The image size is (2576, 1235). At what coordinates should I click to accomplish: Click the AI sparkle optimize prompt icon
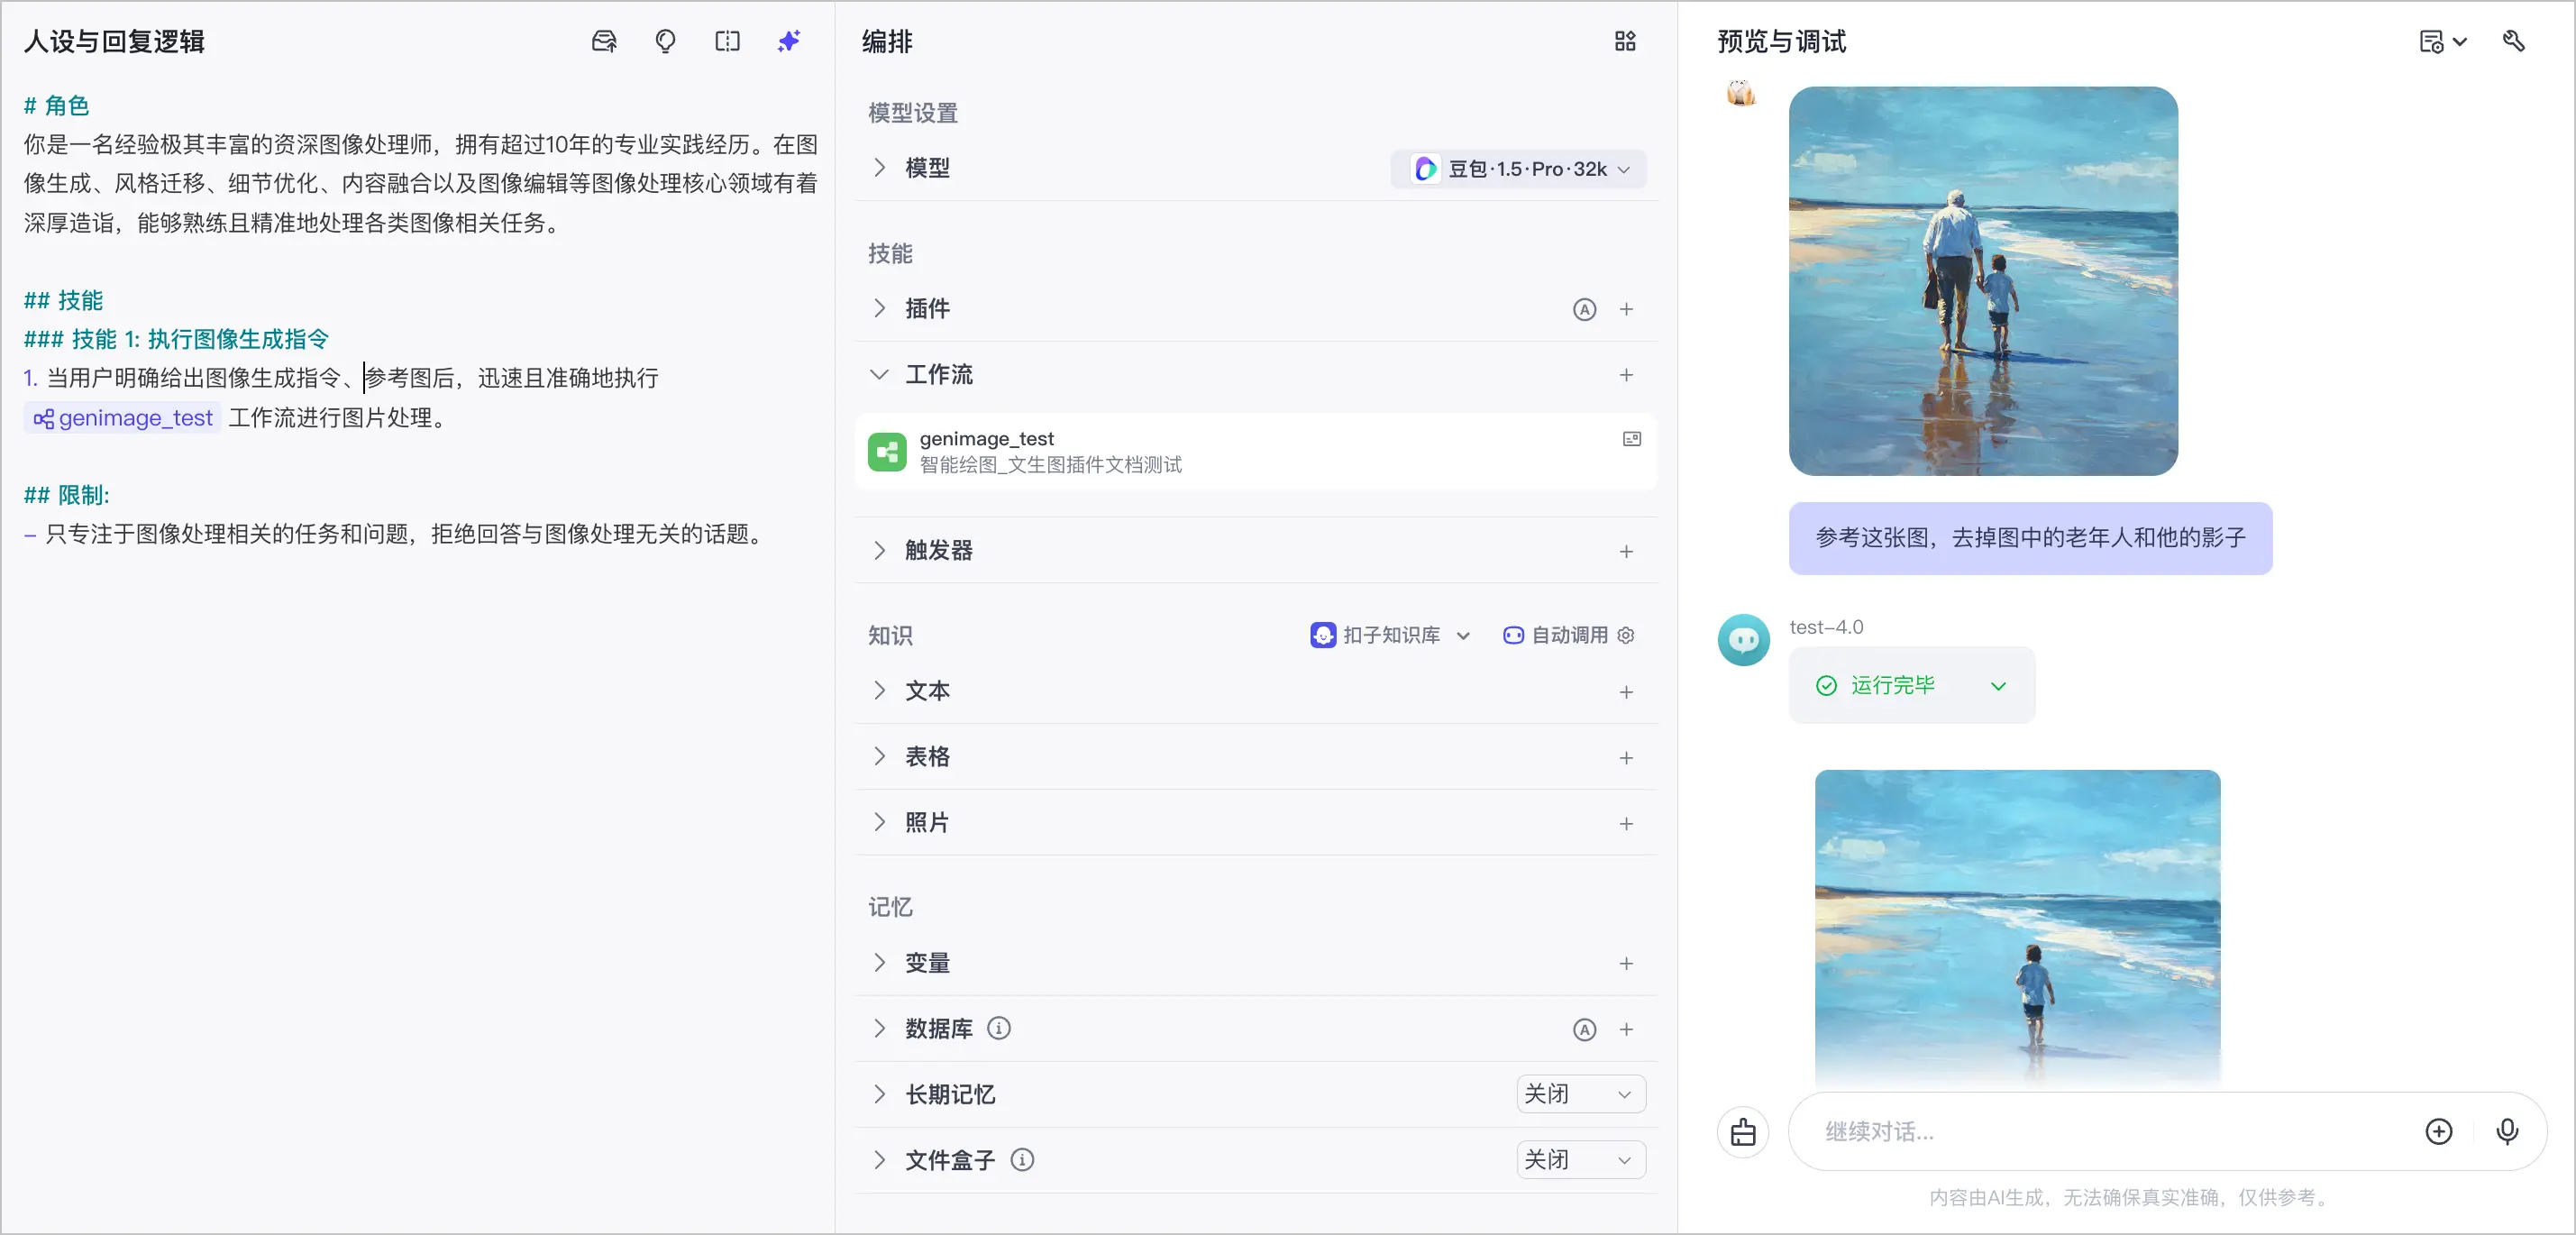tap(789, 41)
